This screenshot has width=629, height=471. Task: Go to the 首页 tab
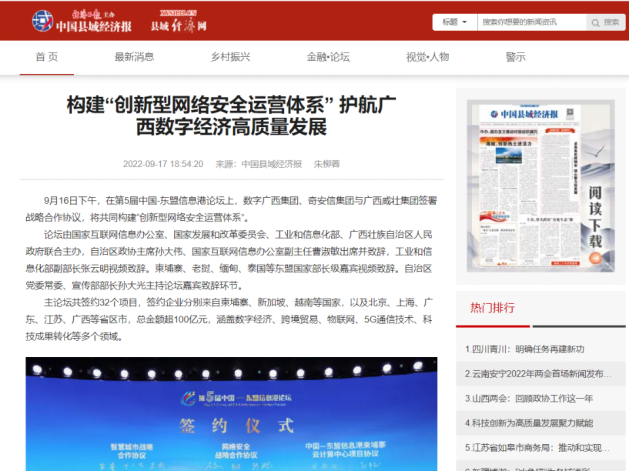click(x=46, y=57)
